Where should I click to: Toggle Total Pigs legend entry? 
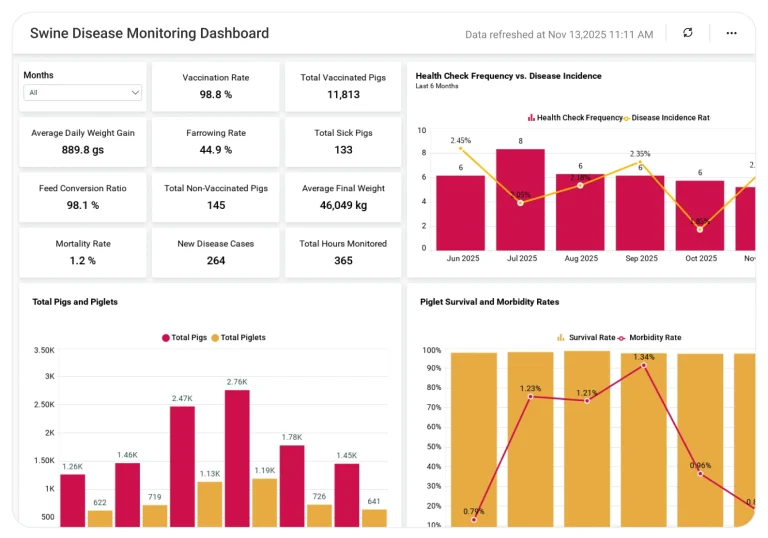[x=185, y=338]
